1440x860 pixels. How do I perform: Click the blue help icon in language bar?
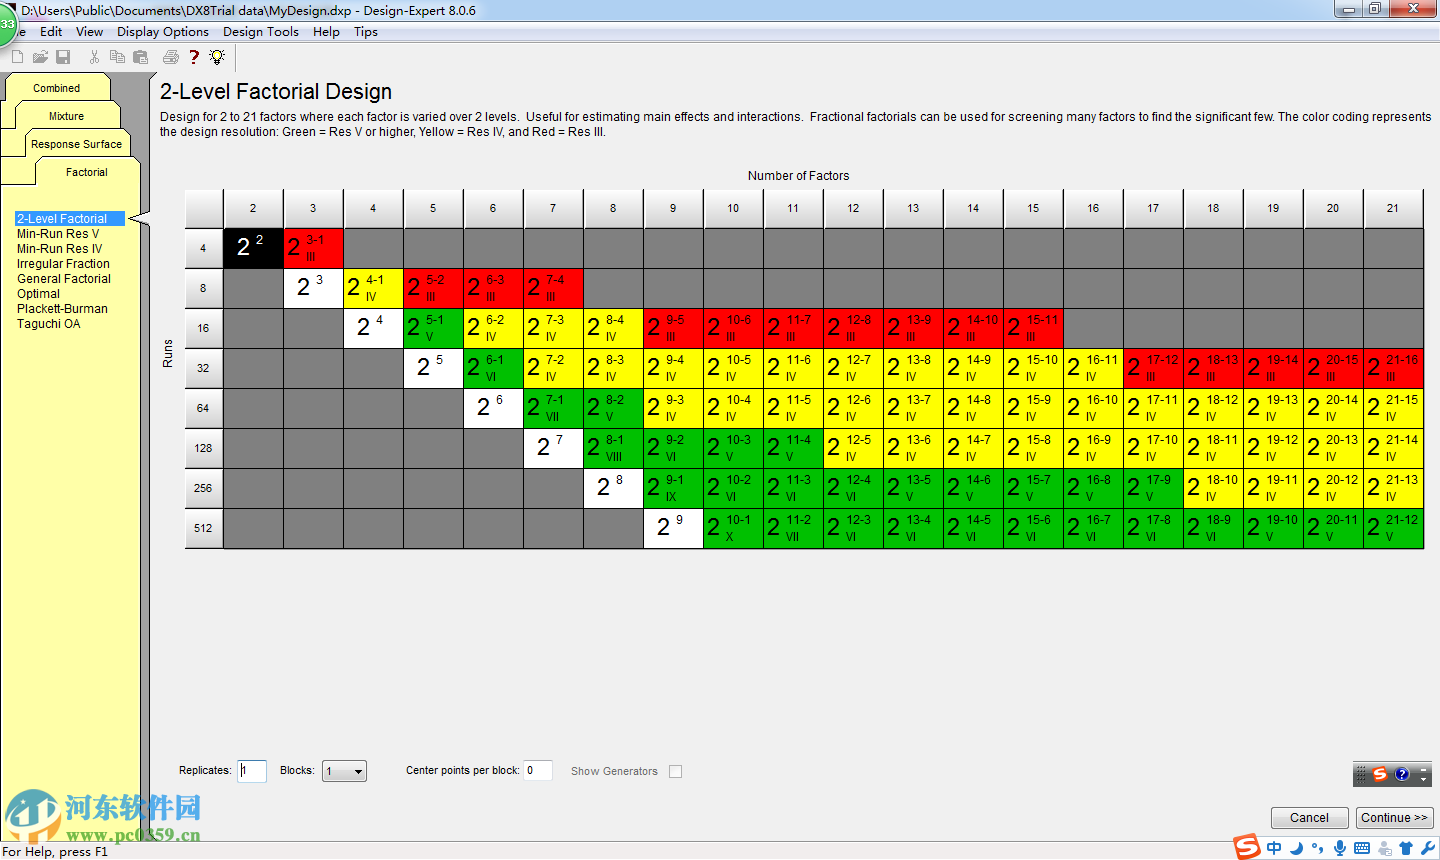1402,774
